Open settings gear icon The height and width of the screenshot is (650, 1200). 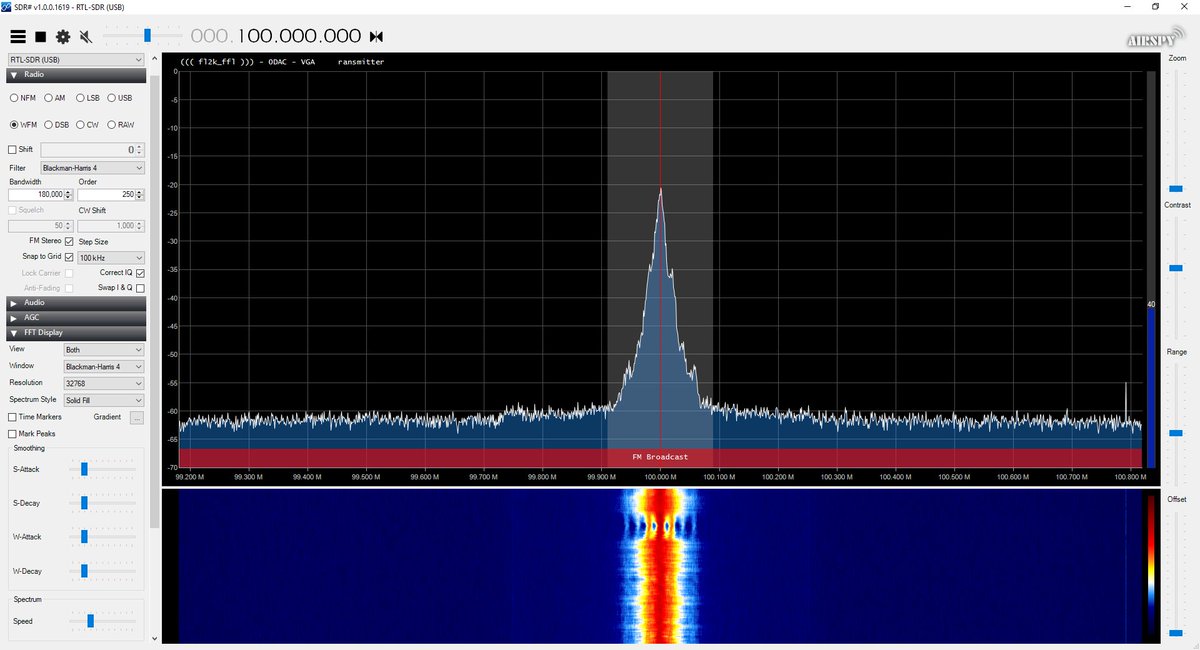pos(63,37)
